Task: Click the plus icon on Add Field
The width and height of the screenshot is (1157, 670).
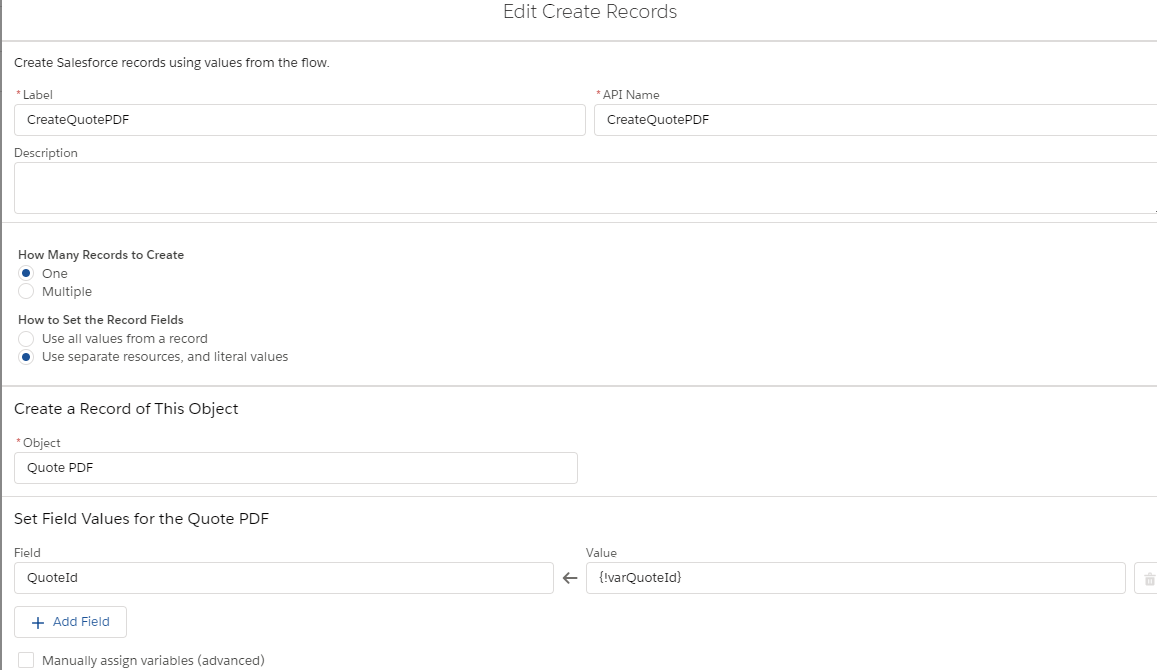Action: pos(38,622)
